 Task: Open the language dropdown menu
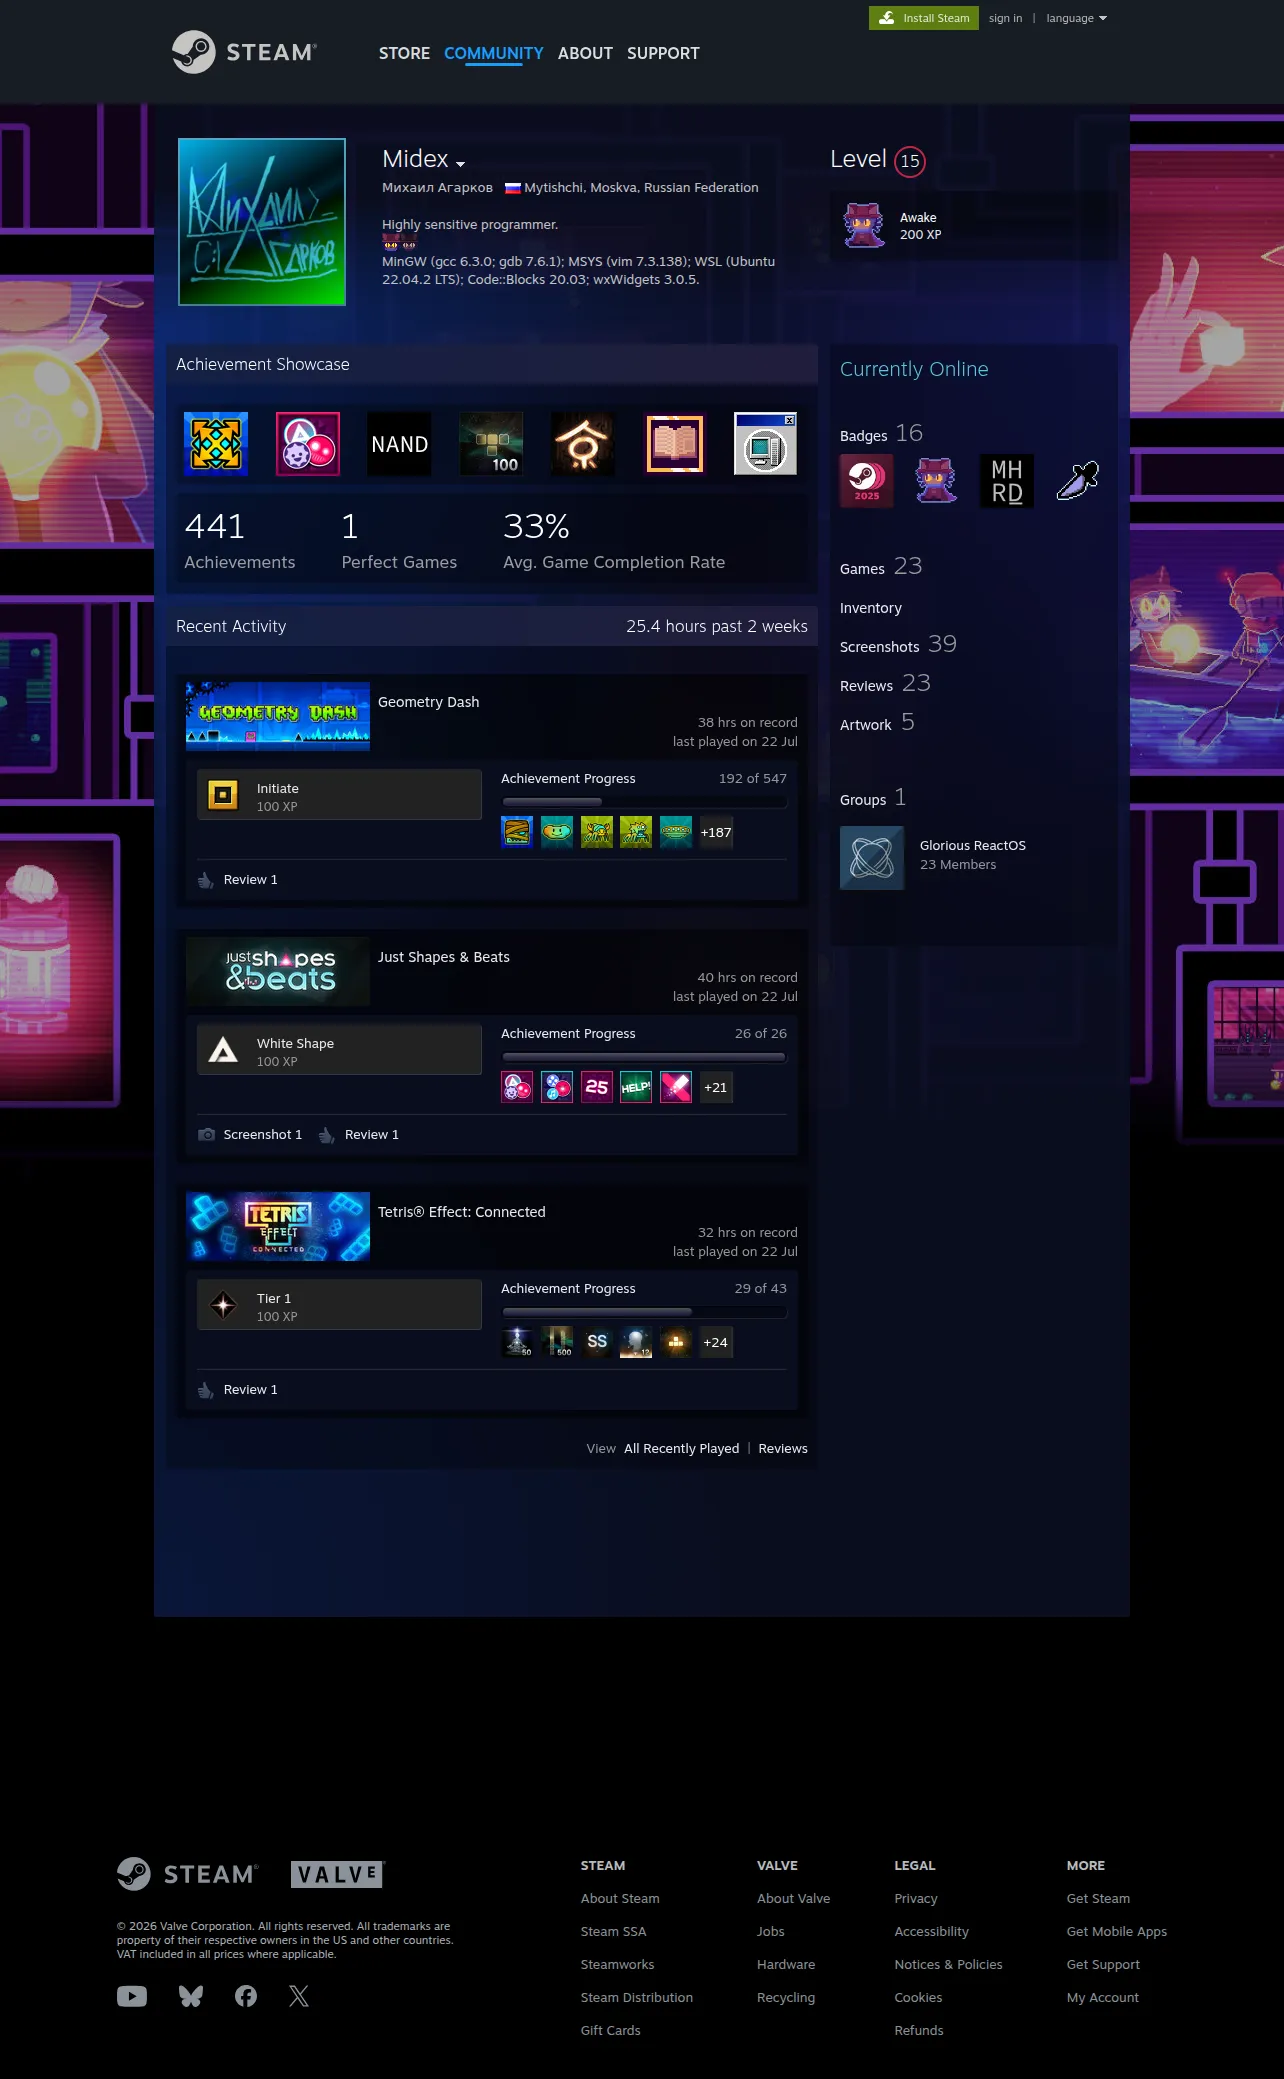pos(1076,18)
